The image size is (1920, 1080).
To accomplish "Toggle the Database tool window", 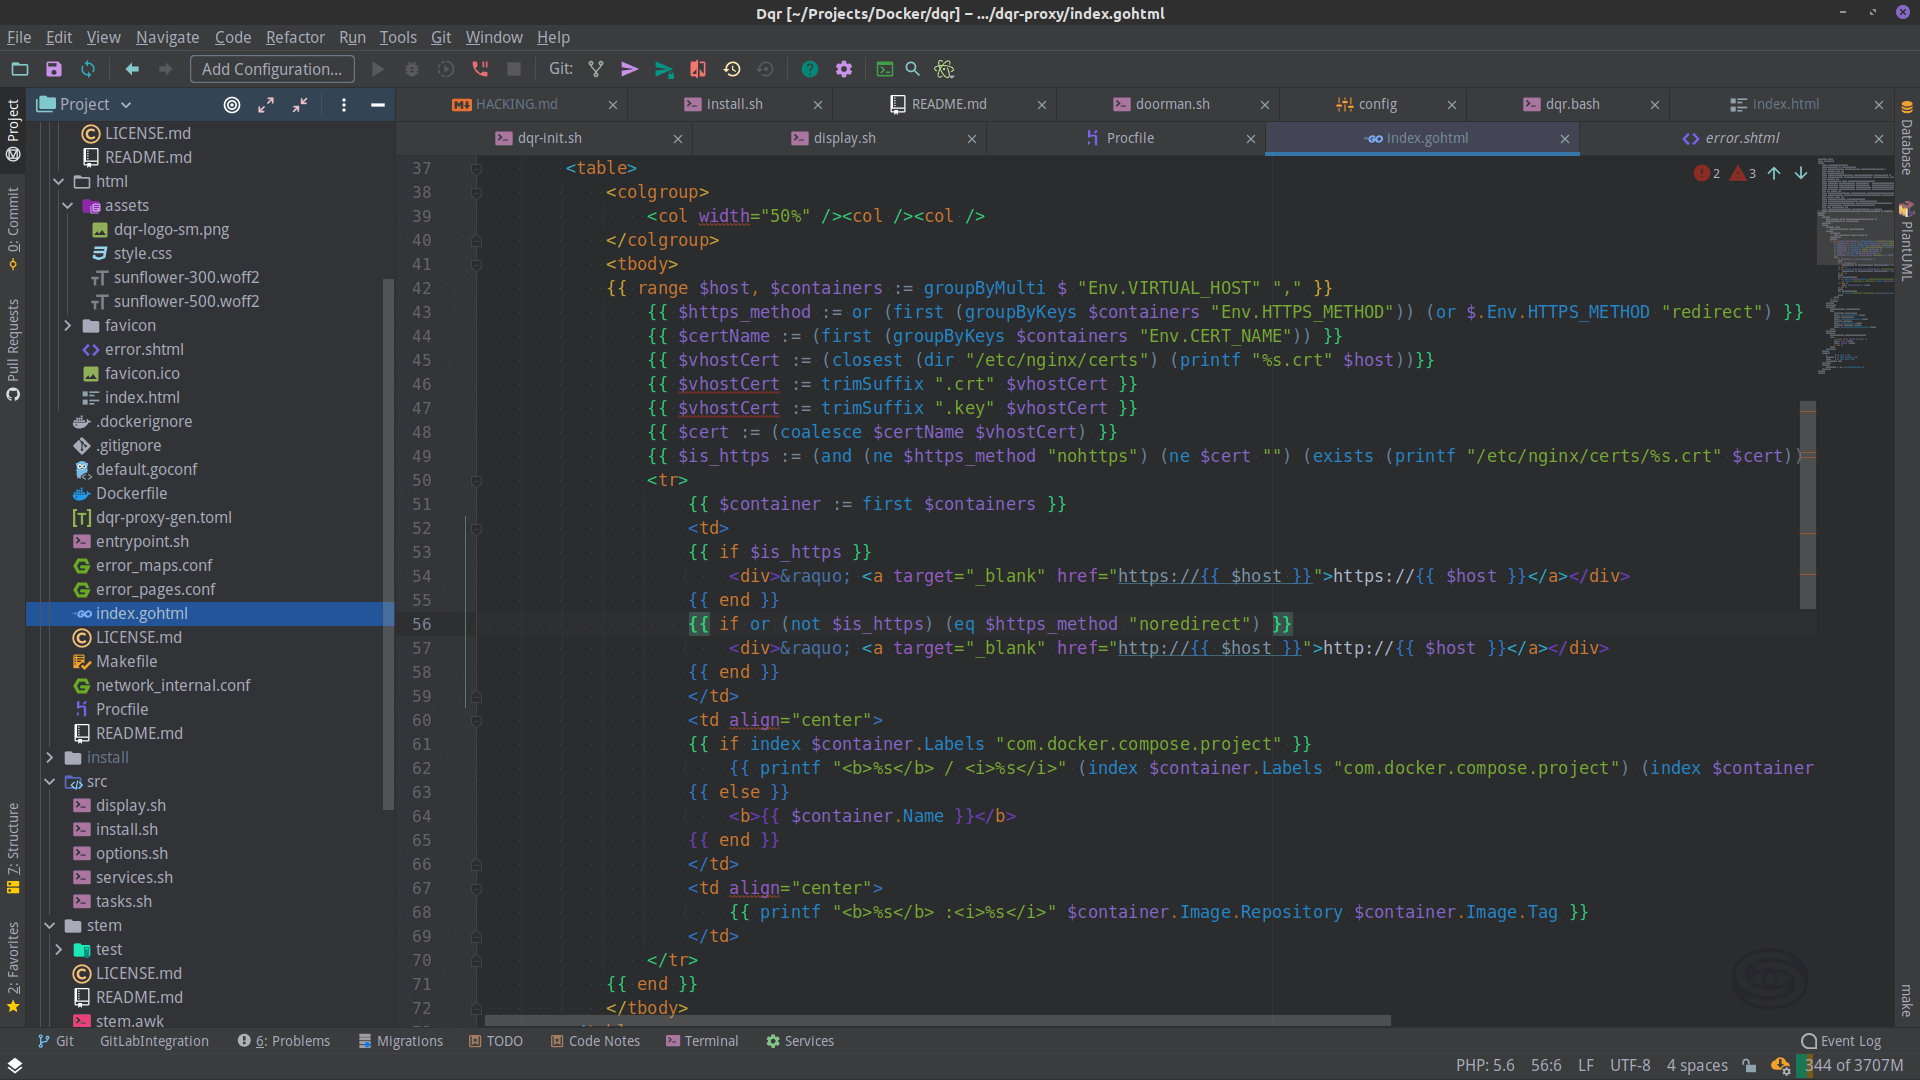I will tap(1907, 138).
